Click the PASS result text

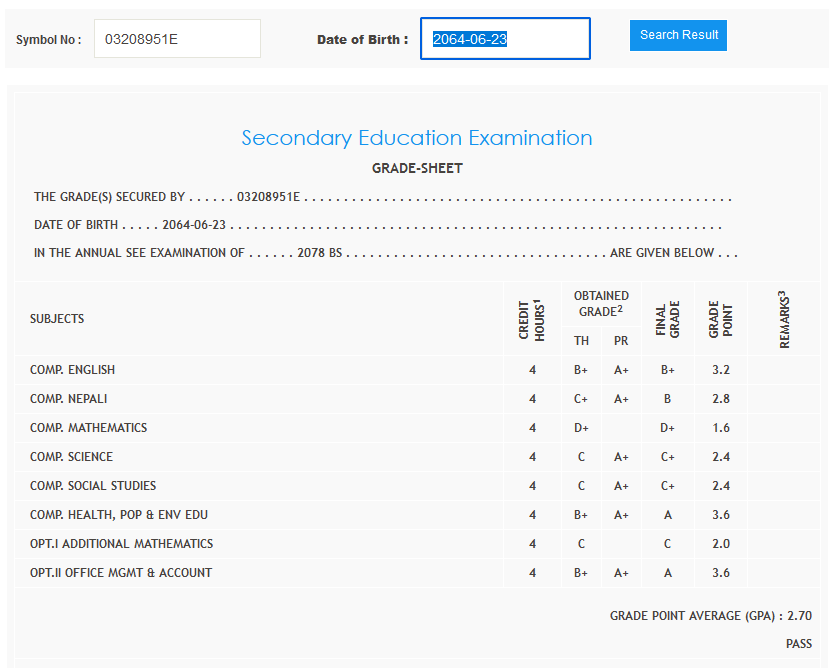(798, 644)
